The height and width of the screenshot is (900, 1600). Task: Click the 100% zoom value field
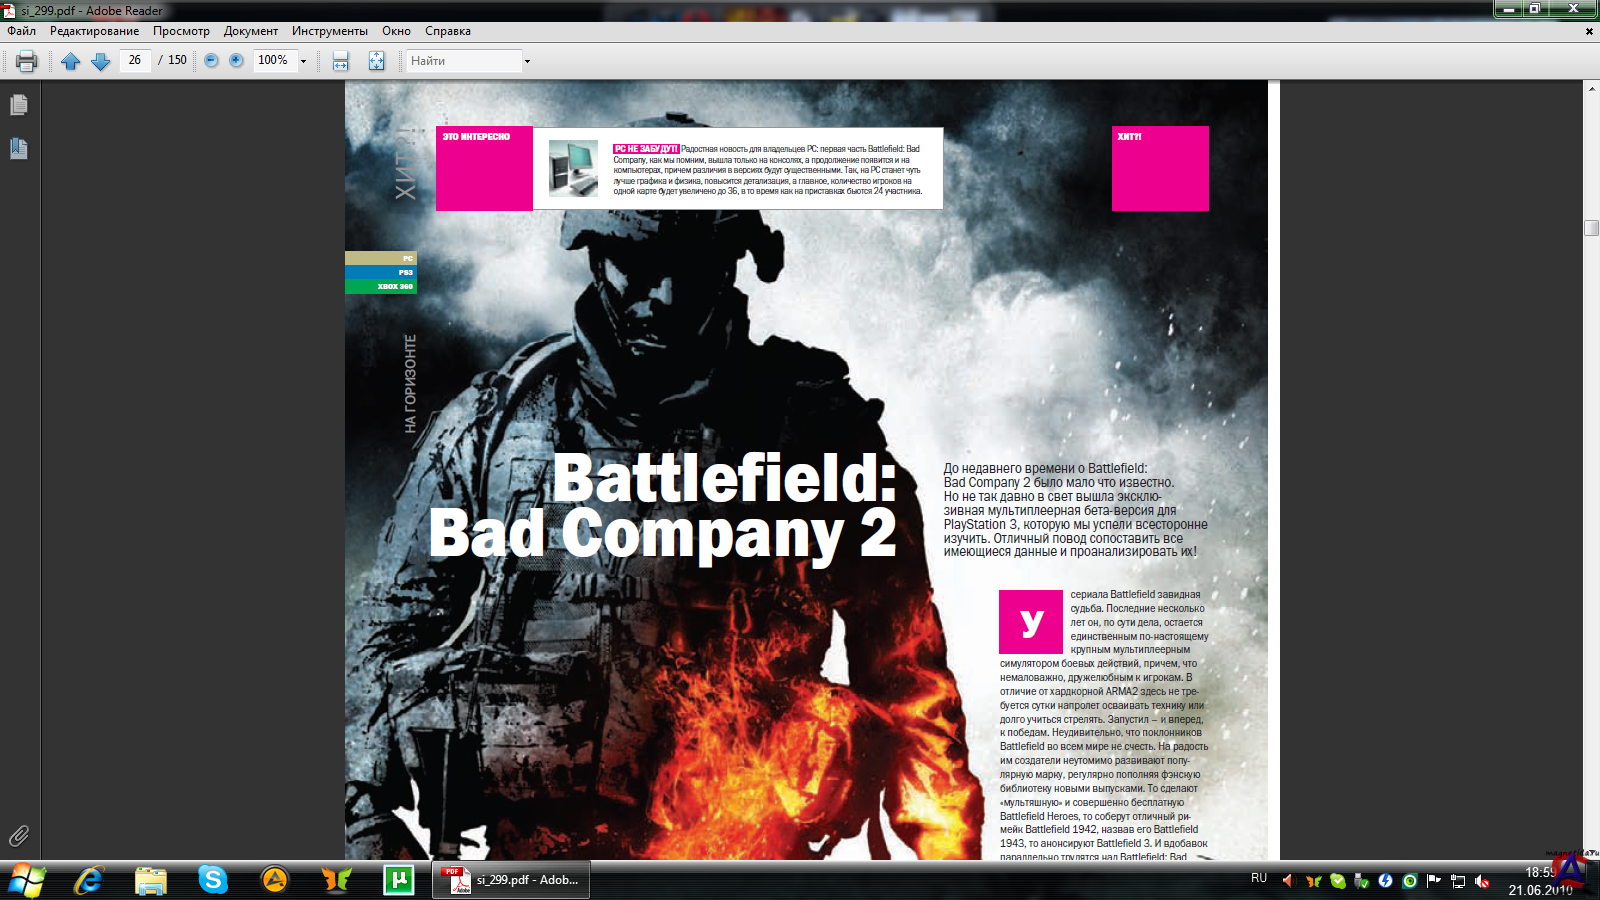[x=274, y=60]
